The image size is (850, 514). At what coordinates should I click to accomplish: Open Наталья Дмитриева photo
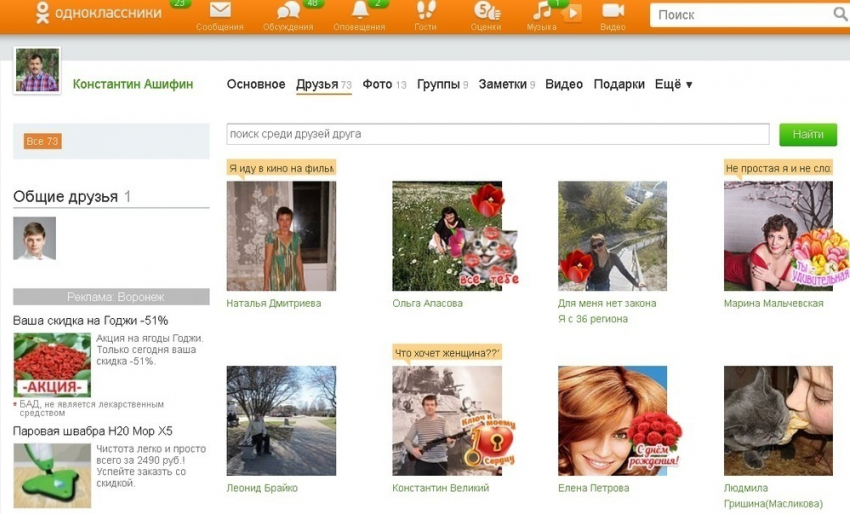click(x=281, y=236)
